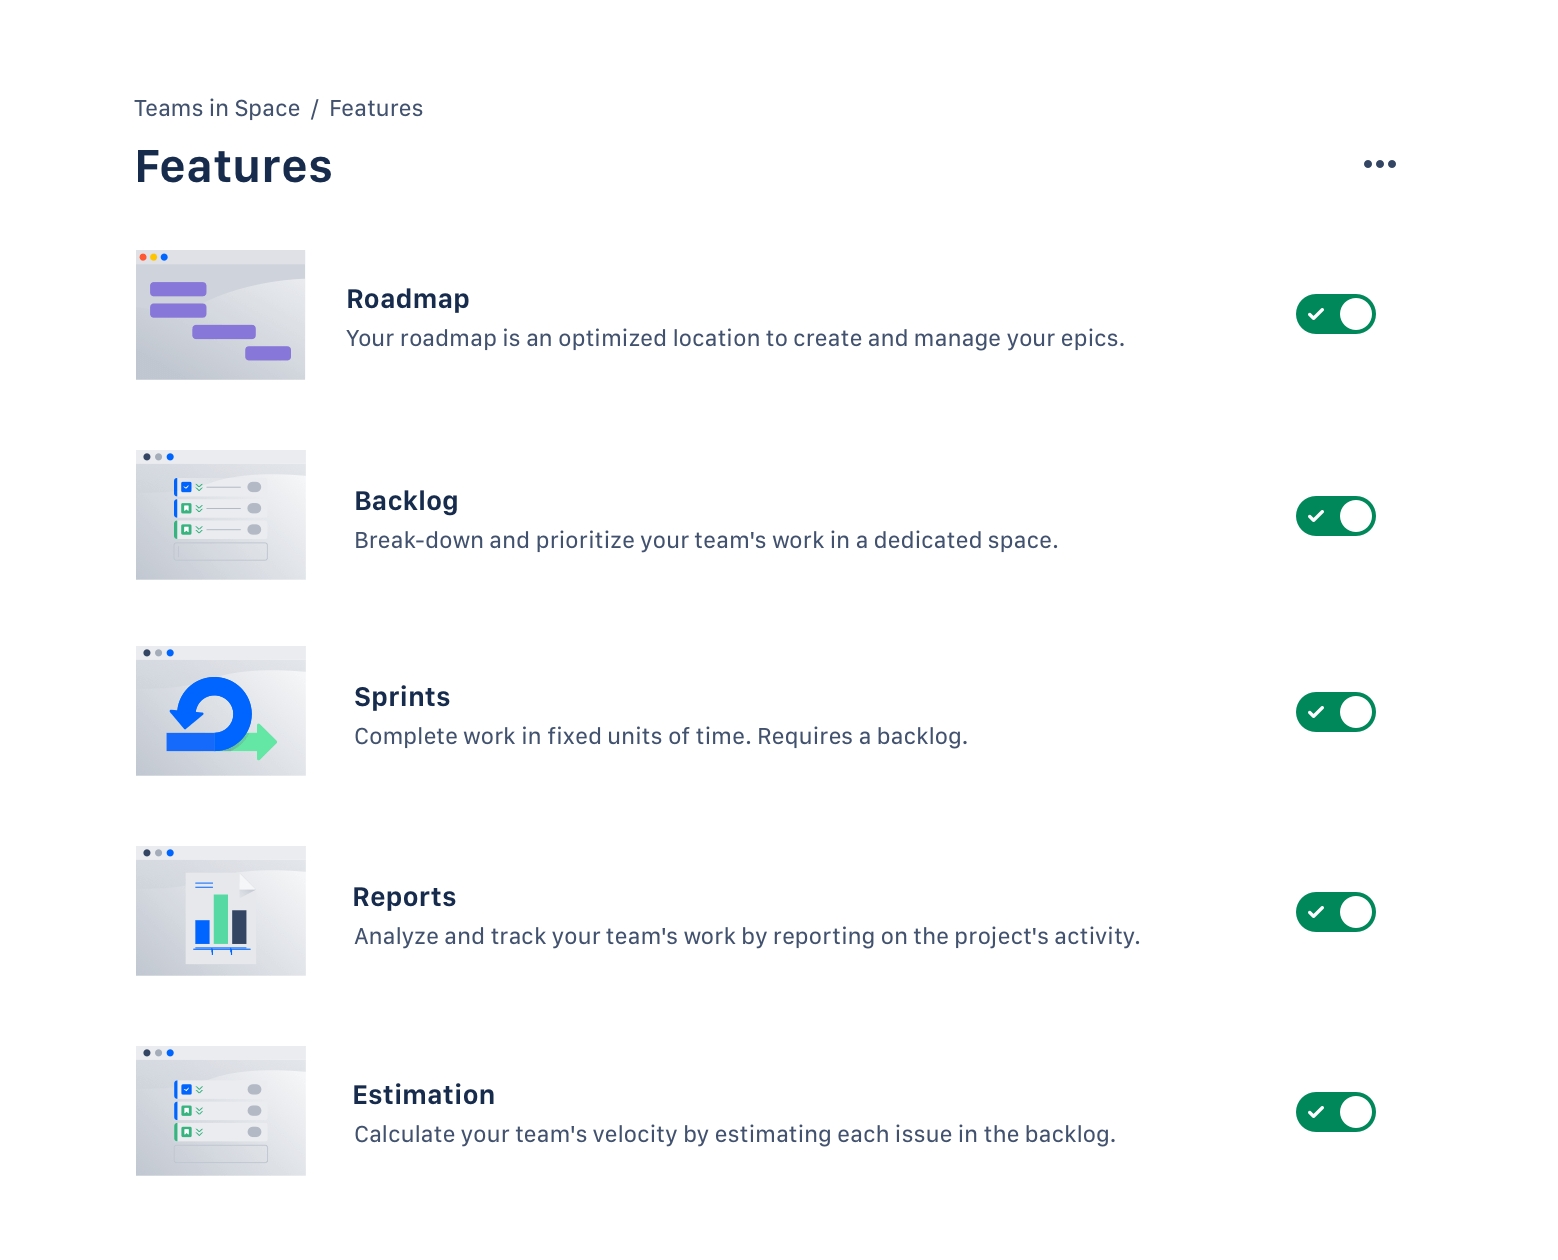Click the Estimation feature description text
The width and height of the screenshot is (1558, 1260).
click(735, 1134)
